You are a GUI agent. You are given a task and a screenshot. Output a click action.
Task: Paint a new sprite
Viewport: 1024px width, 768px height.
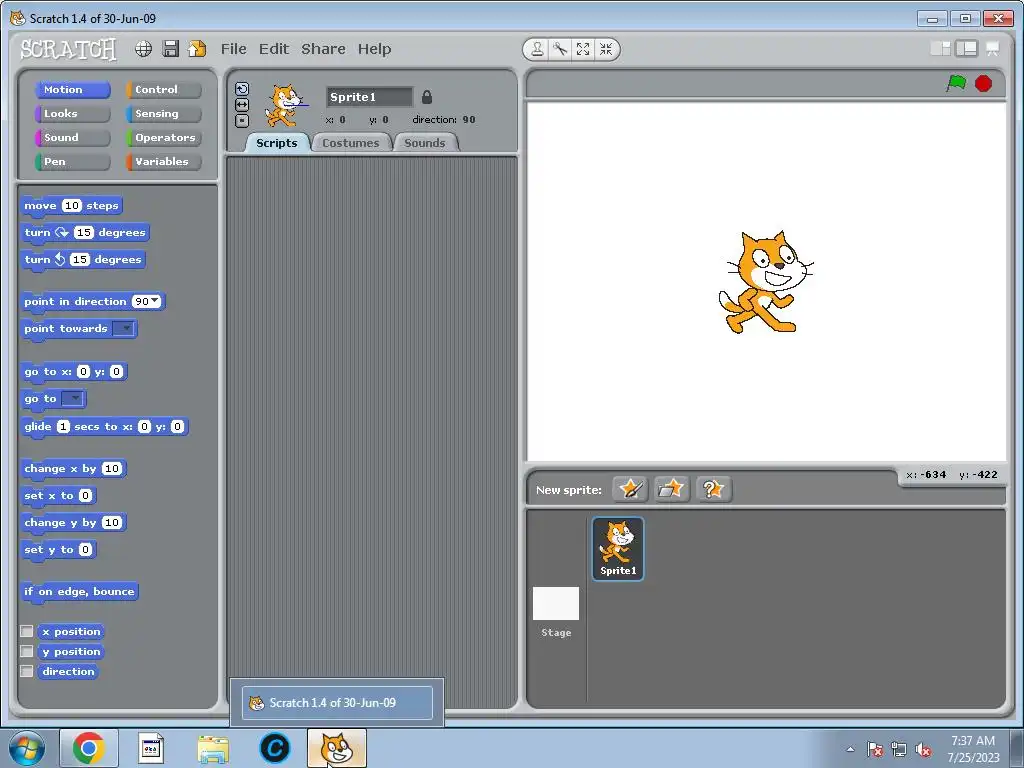click(630, 489)
